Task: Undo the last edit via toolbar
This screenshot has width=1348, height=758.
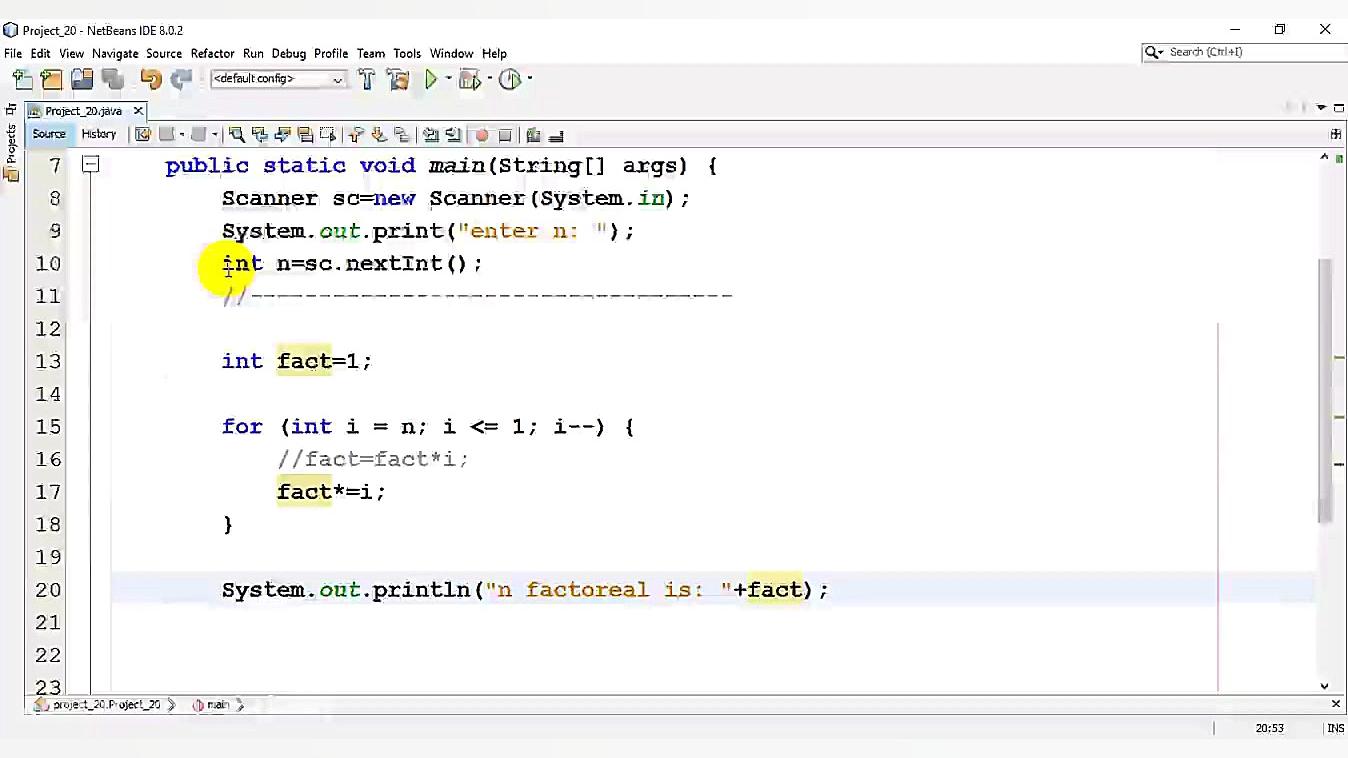Action: [151, 79]
